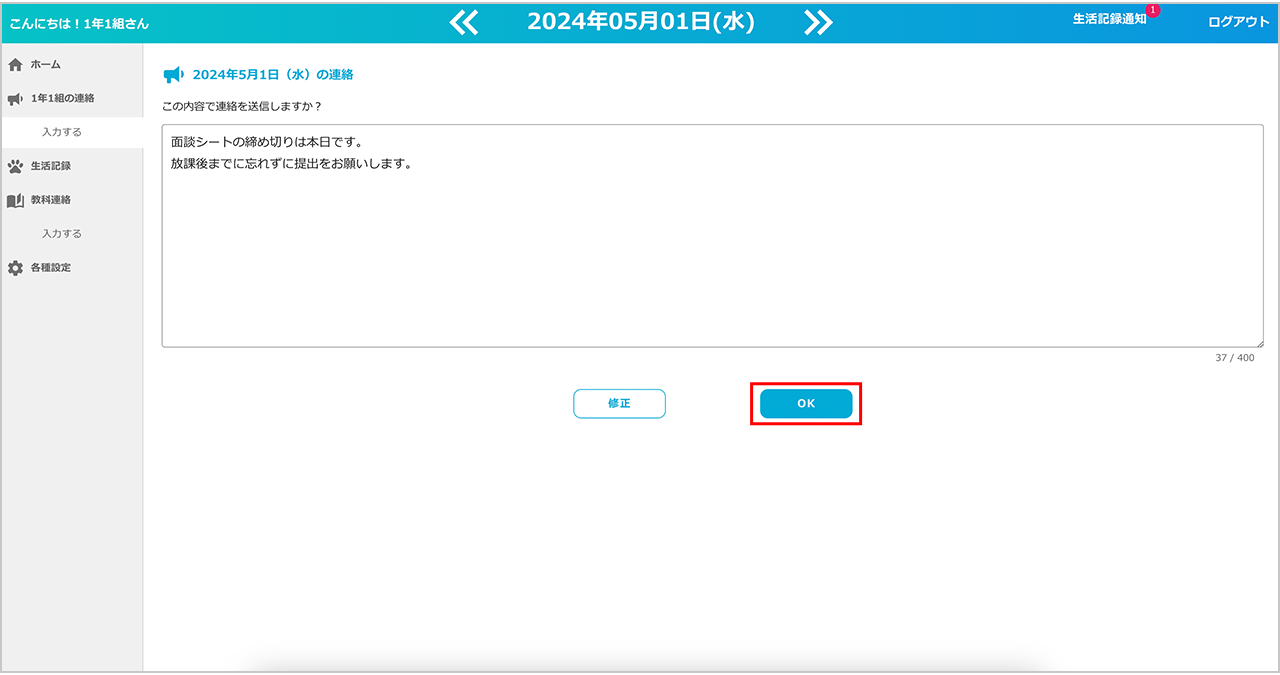The height and width of the screenshot is (675, 1280).
Task: Click the ログアウト link
Action: (x=1238, y=22)
